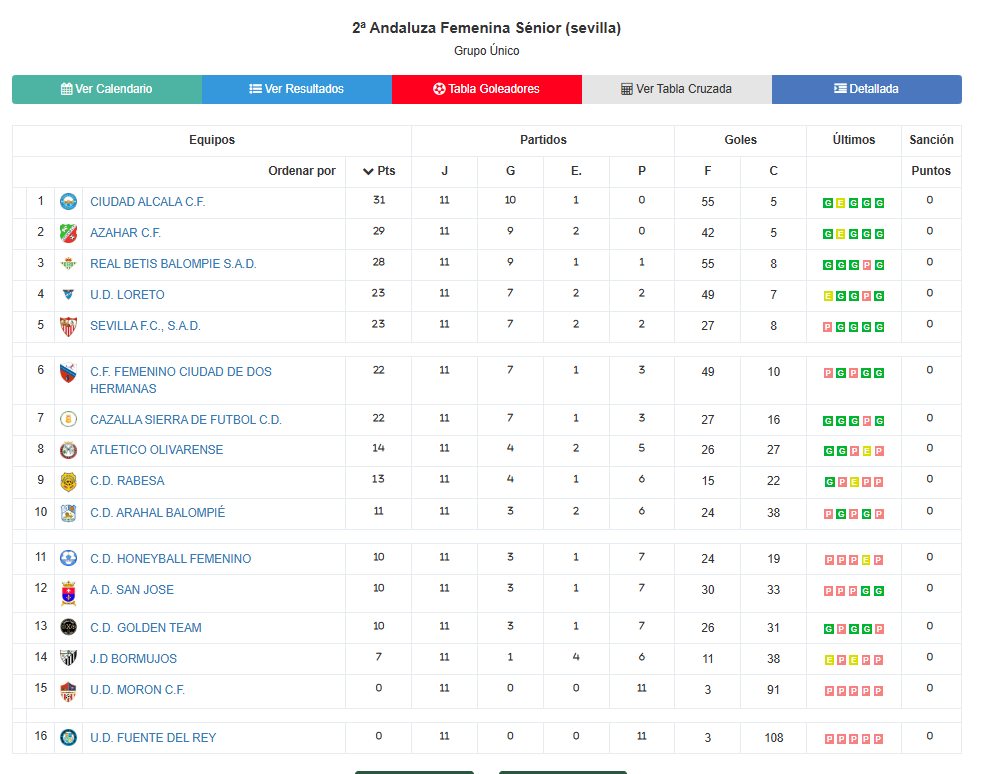Open C.D. RABESA team link
991x774 pixels.
(x=127, y=481)
